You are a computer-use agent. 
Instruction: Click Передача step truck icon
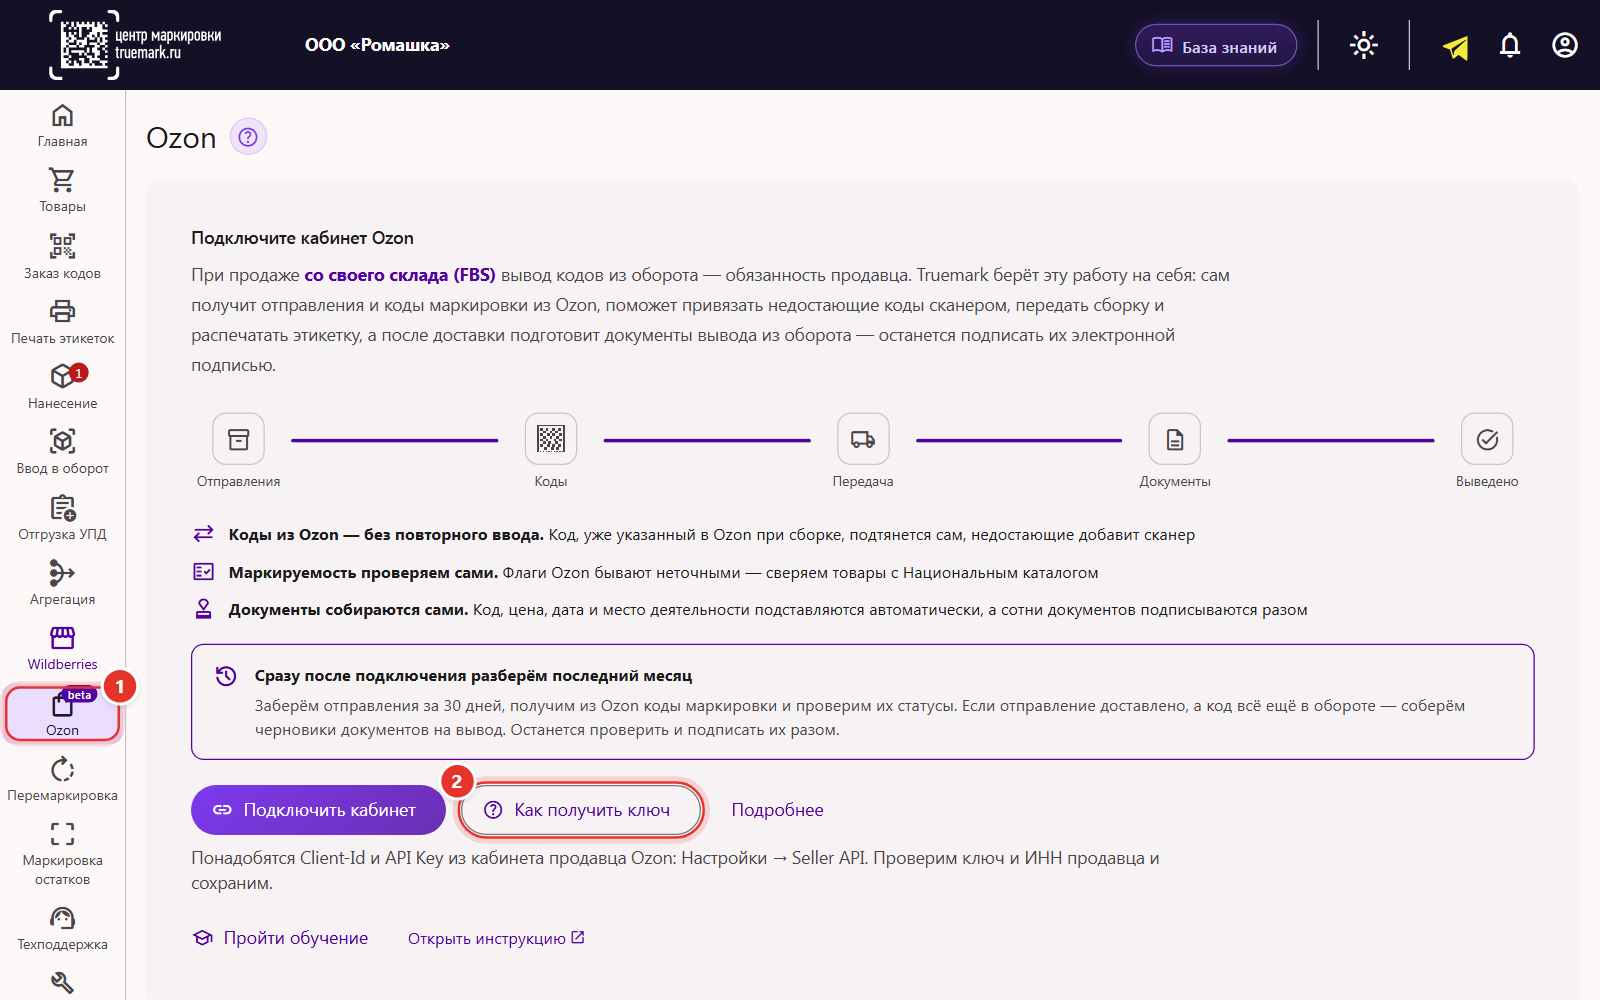863,439
